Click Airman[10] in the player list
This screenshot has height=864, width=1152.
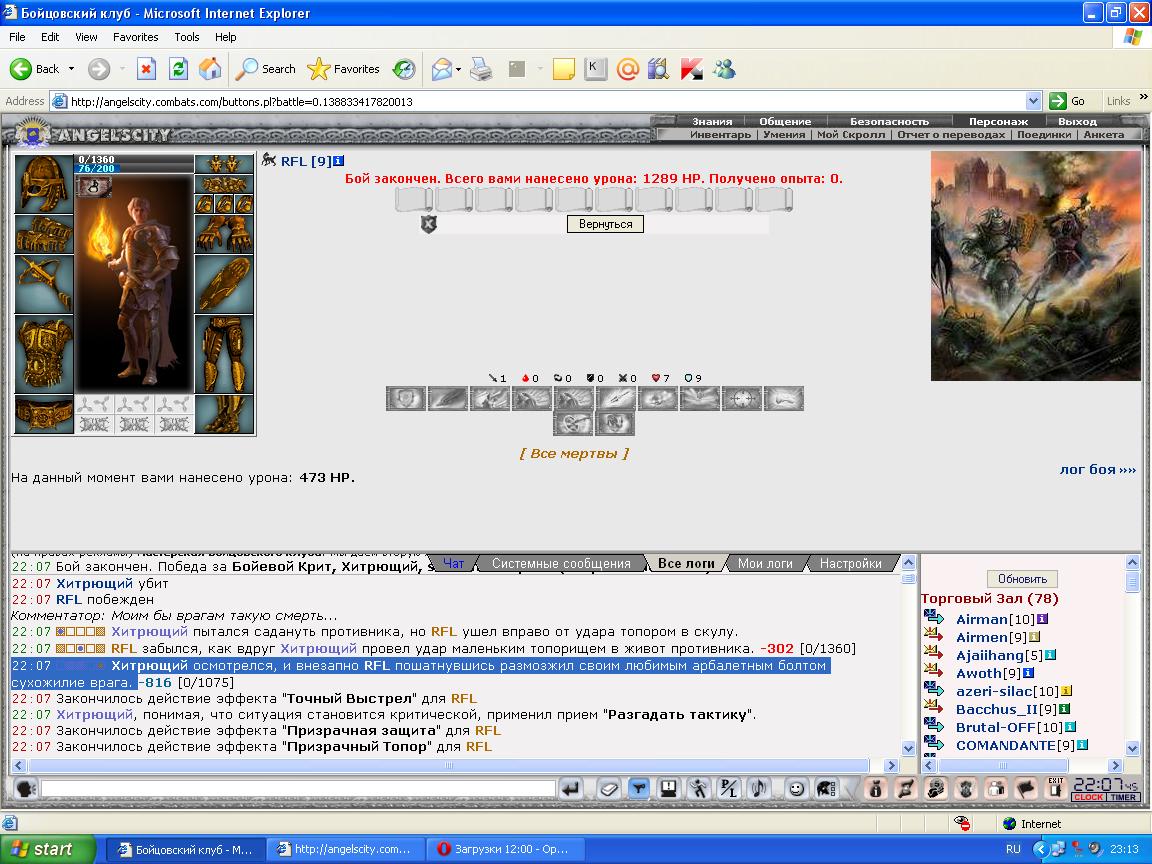click(994, 619)
